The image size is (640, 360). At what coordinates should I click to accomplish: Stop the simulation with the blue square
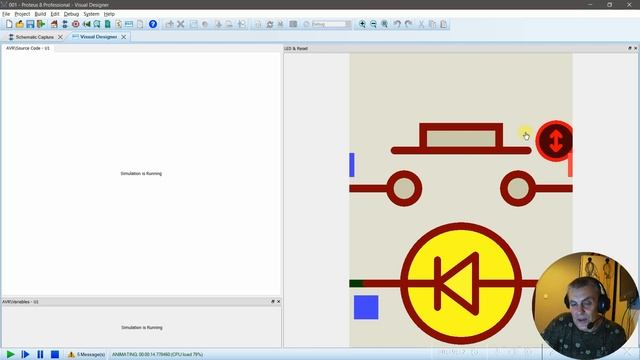[x=55, y=354]
